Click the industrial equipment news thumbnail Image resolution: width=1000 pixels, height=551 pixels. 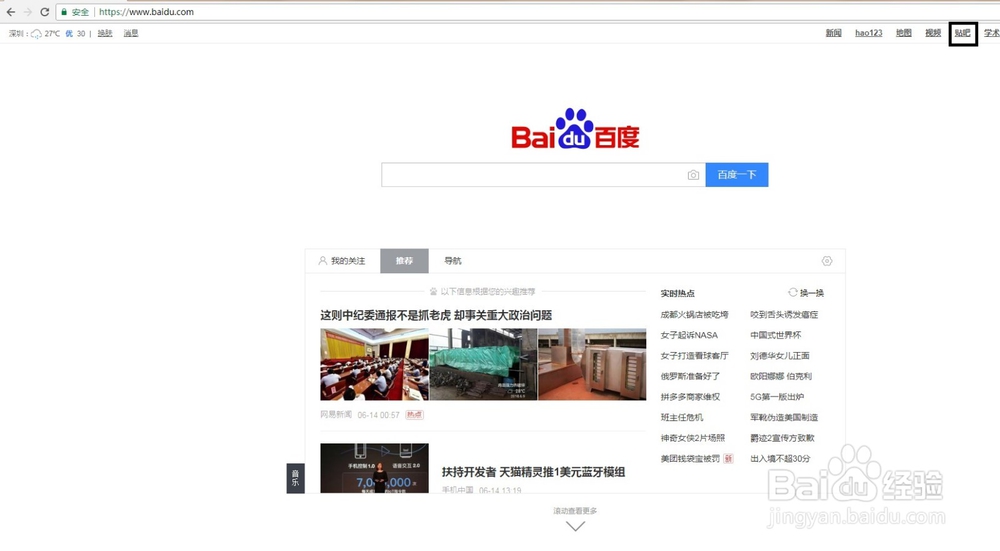coord(592,364)
